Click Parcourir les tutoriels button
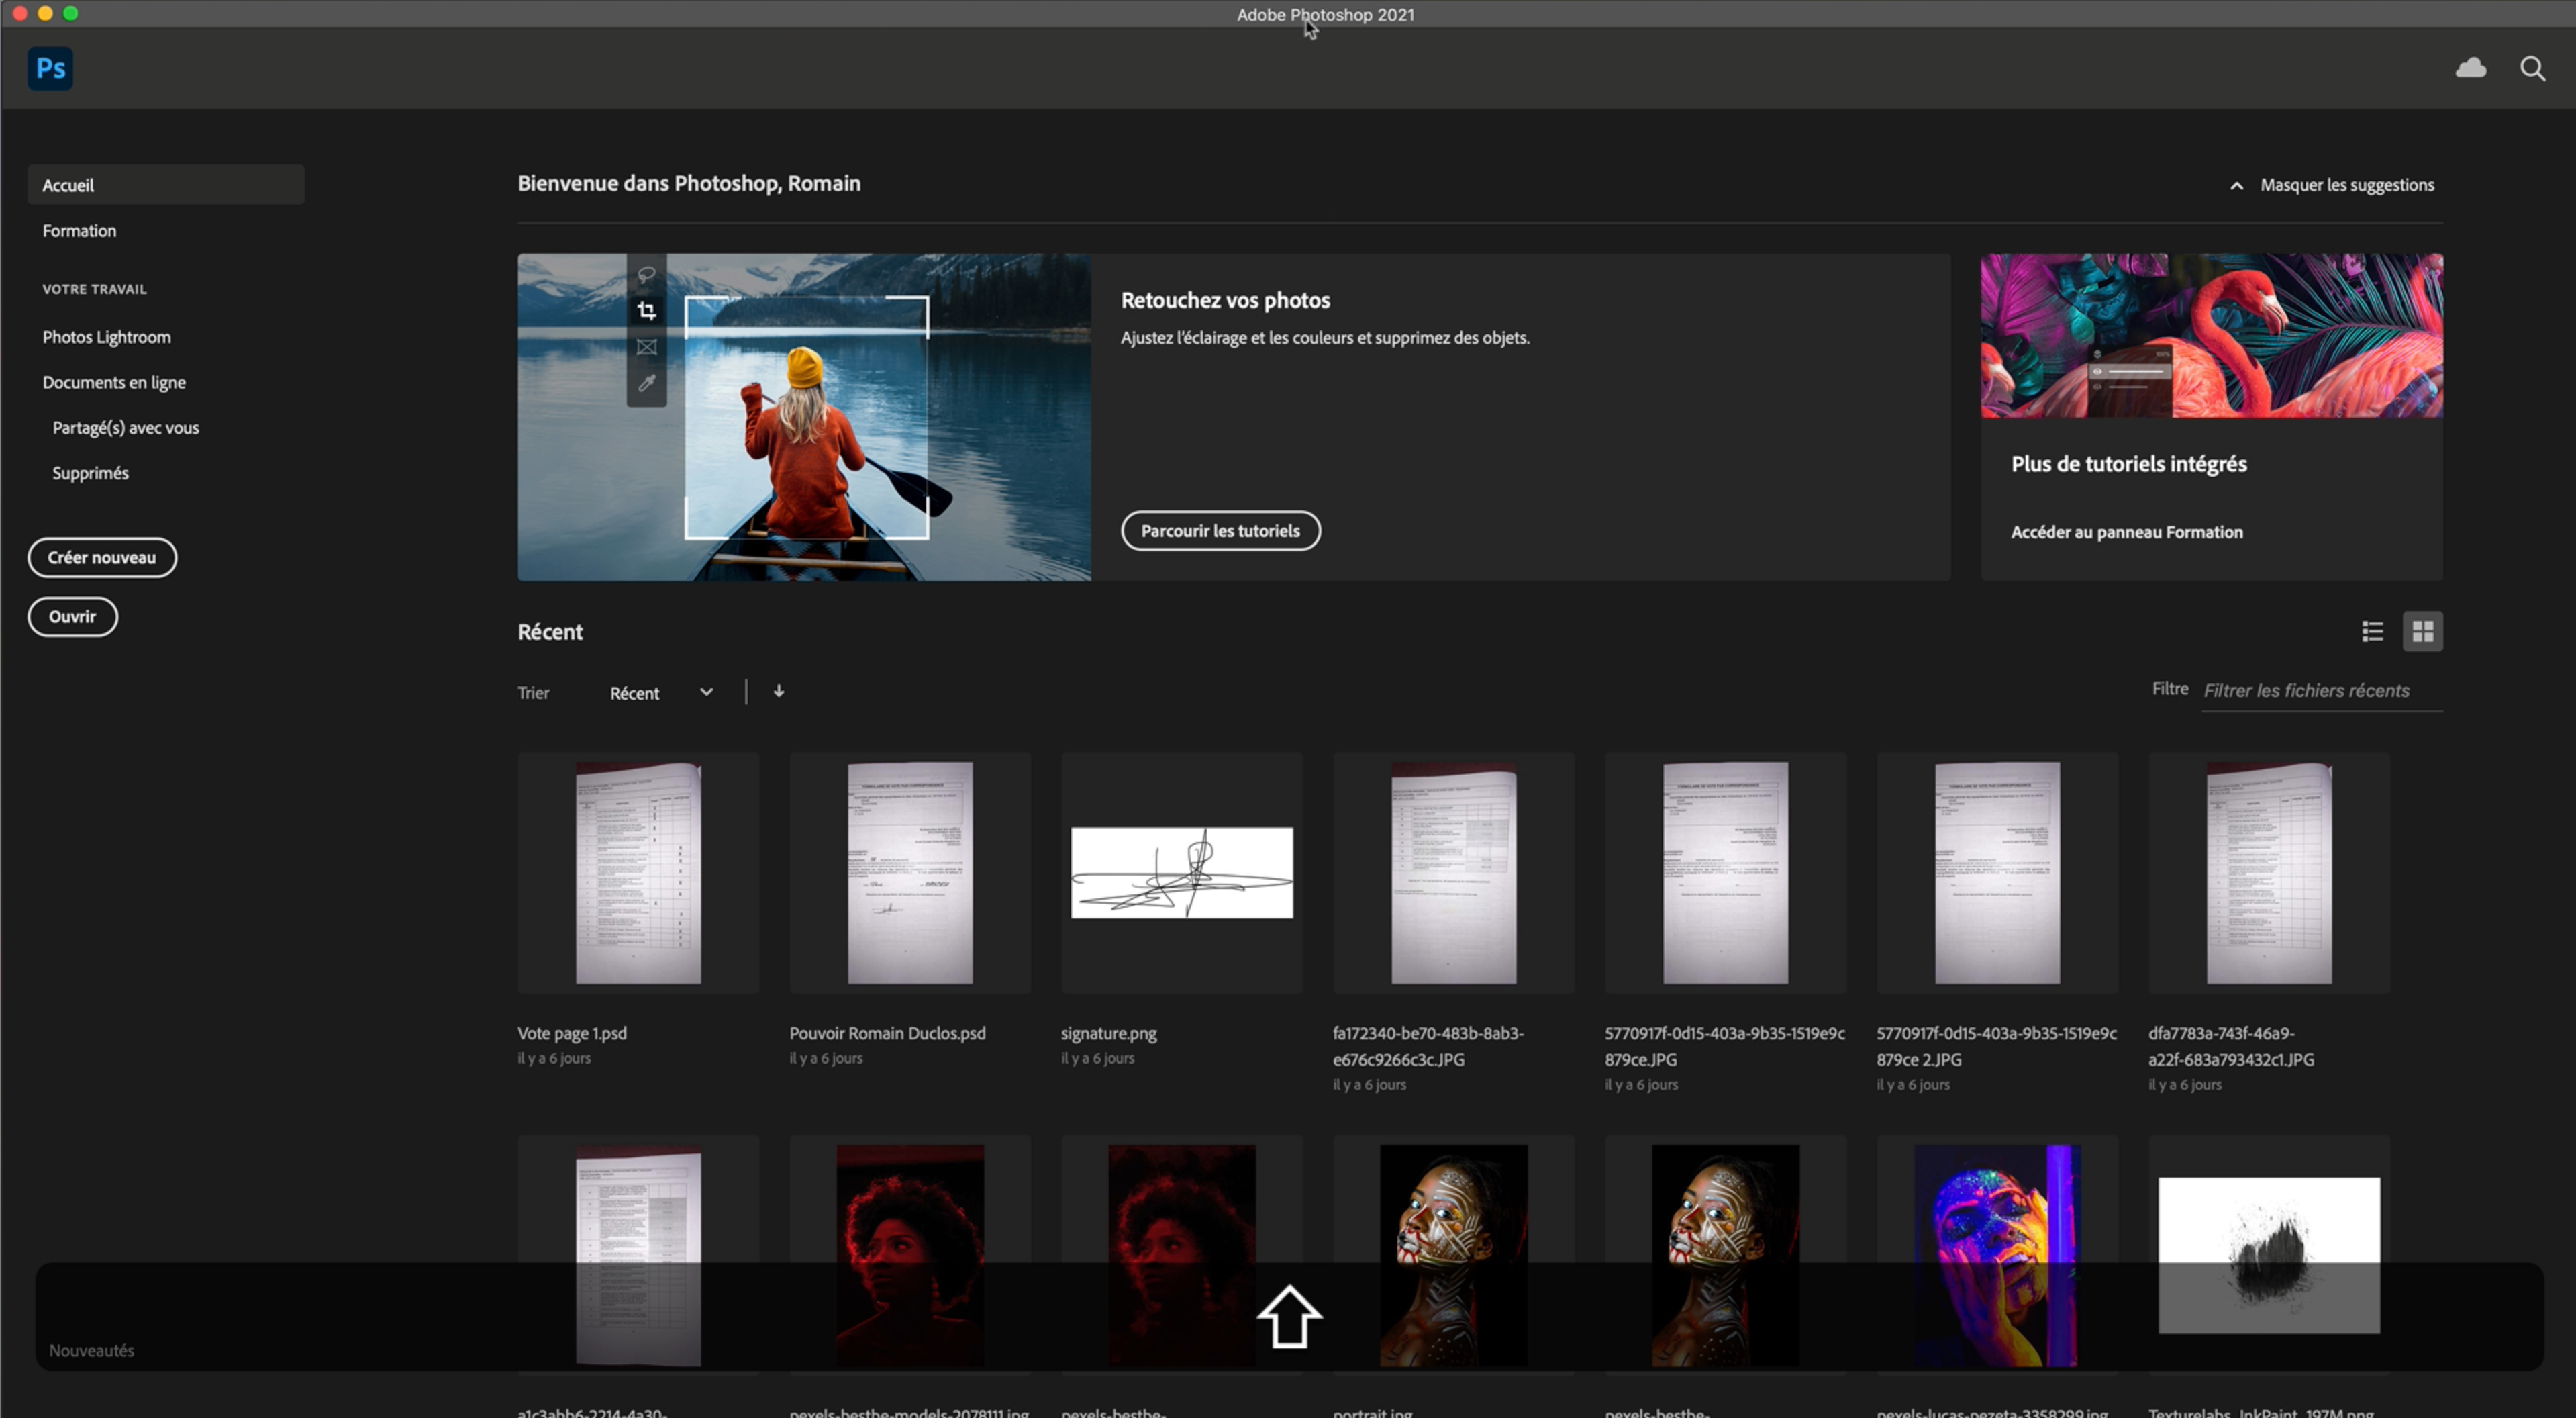 pos(1220,531)
